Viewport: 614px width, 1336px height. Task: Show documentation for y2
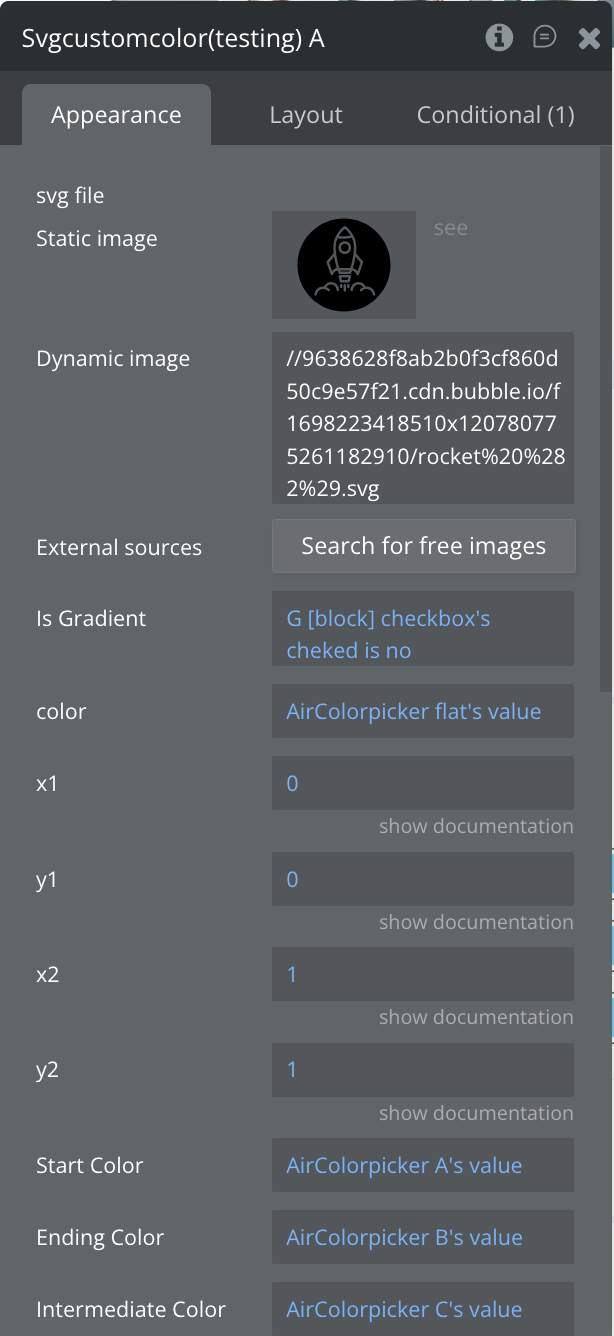click(x=475, y=1113)
